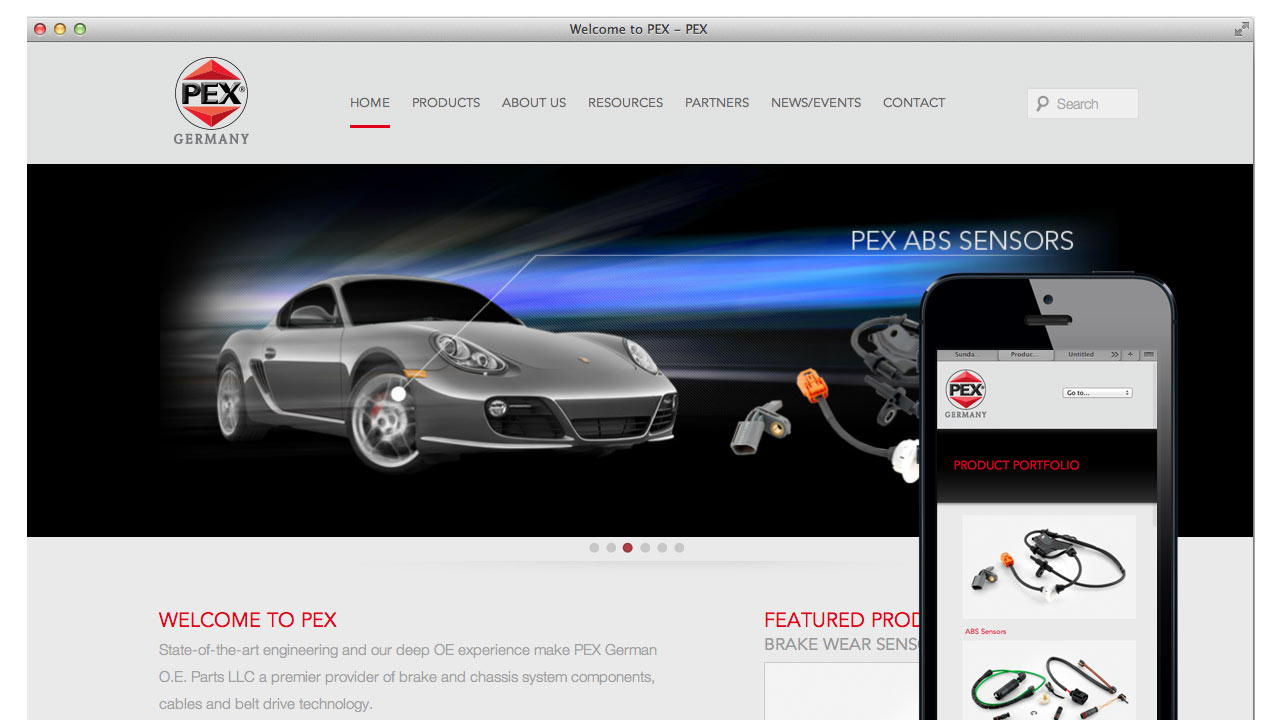This screenshot has width=1280, height=720.
Task: Click the white hotspot dot on car wheel
Action: pyautogui.click(x=398, y=394)
